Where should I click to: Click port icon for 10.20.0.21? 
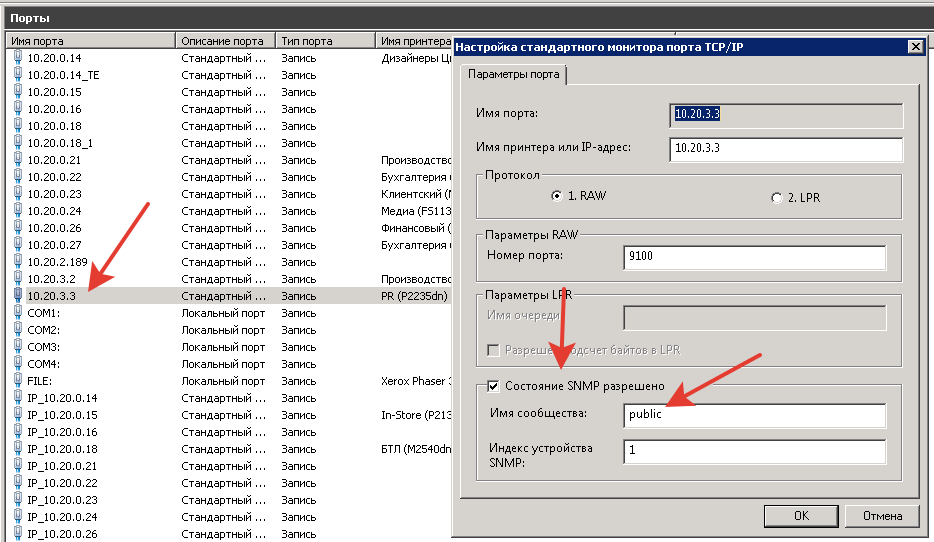(x=18, y=160)
